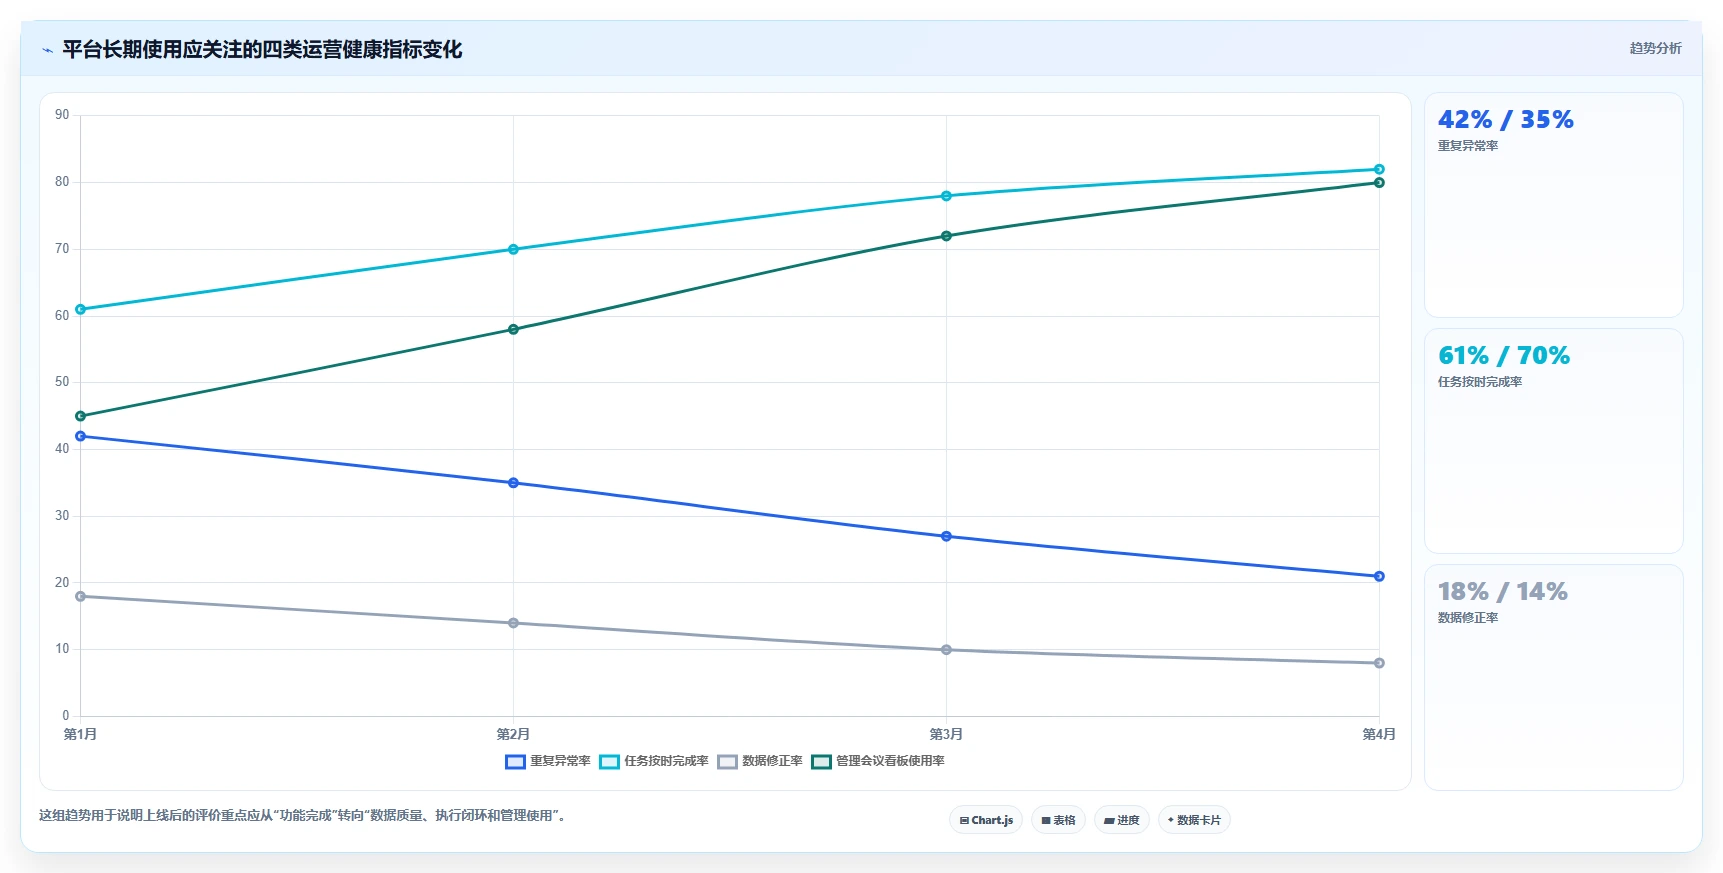Click the 42% / 35% stat value
Image resolution: width=1723 pixels, height=873 pixels.
pos(1505,120)
